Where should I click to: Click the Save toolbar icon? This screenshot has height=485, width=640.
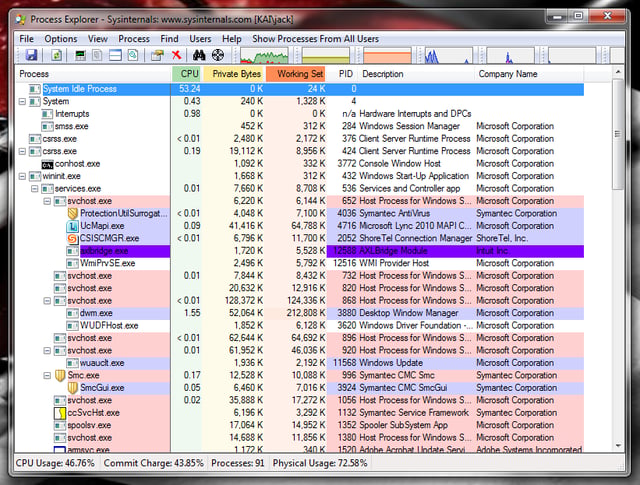(x=31, y=55)
